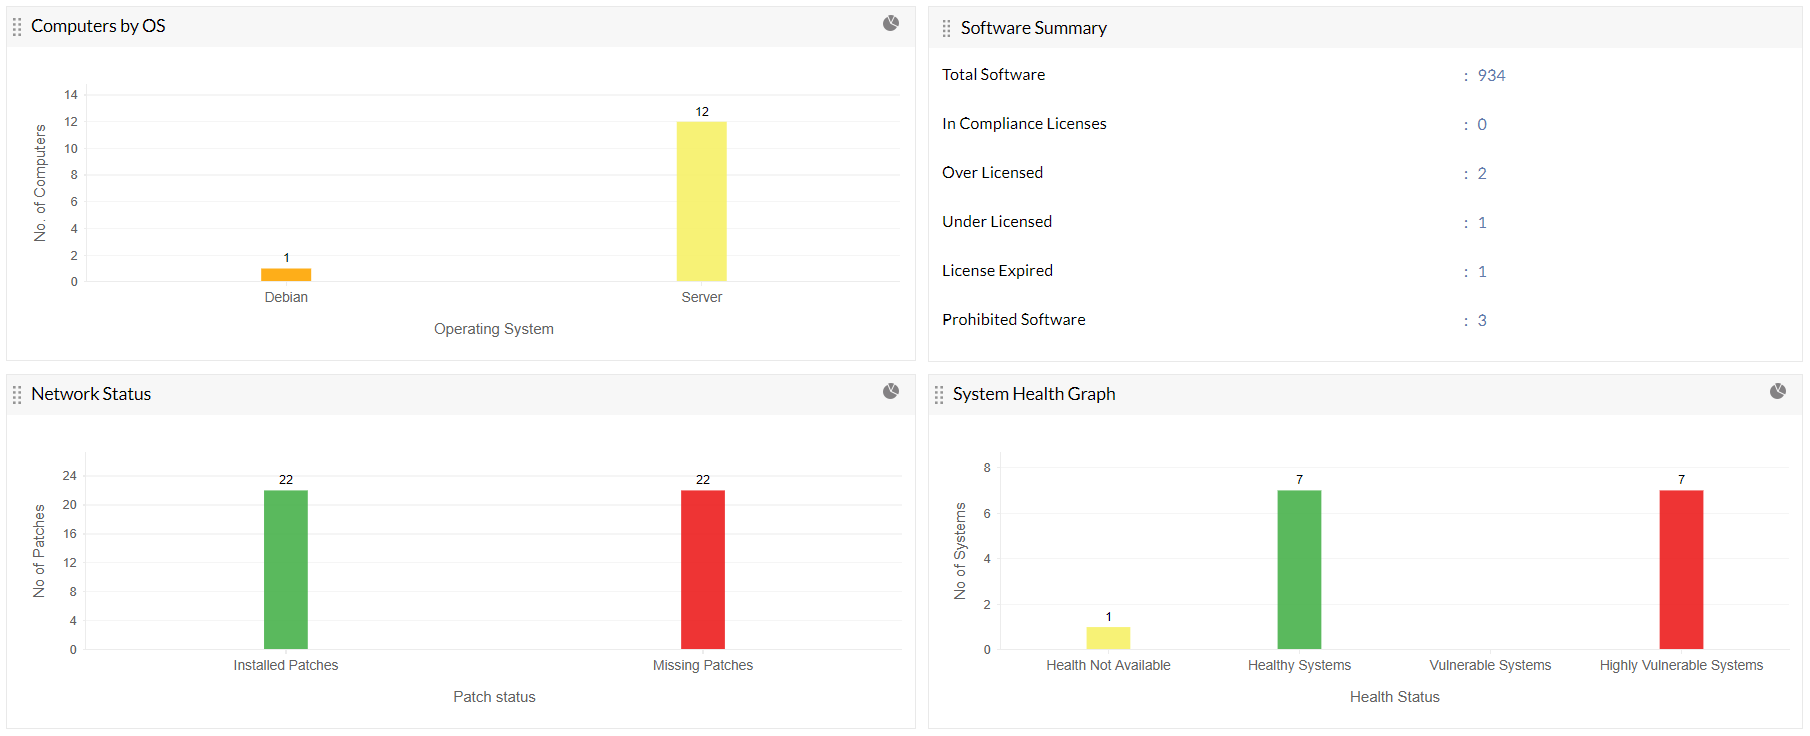The width and height of the screenshot is (1810, 736).
Task: View the License Expired software count
Action: (1482, 272)
